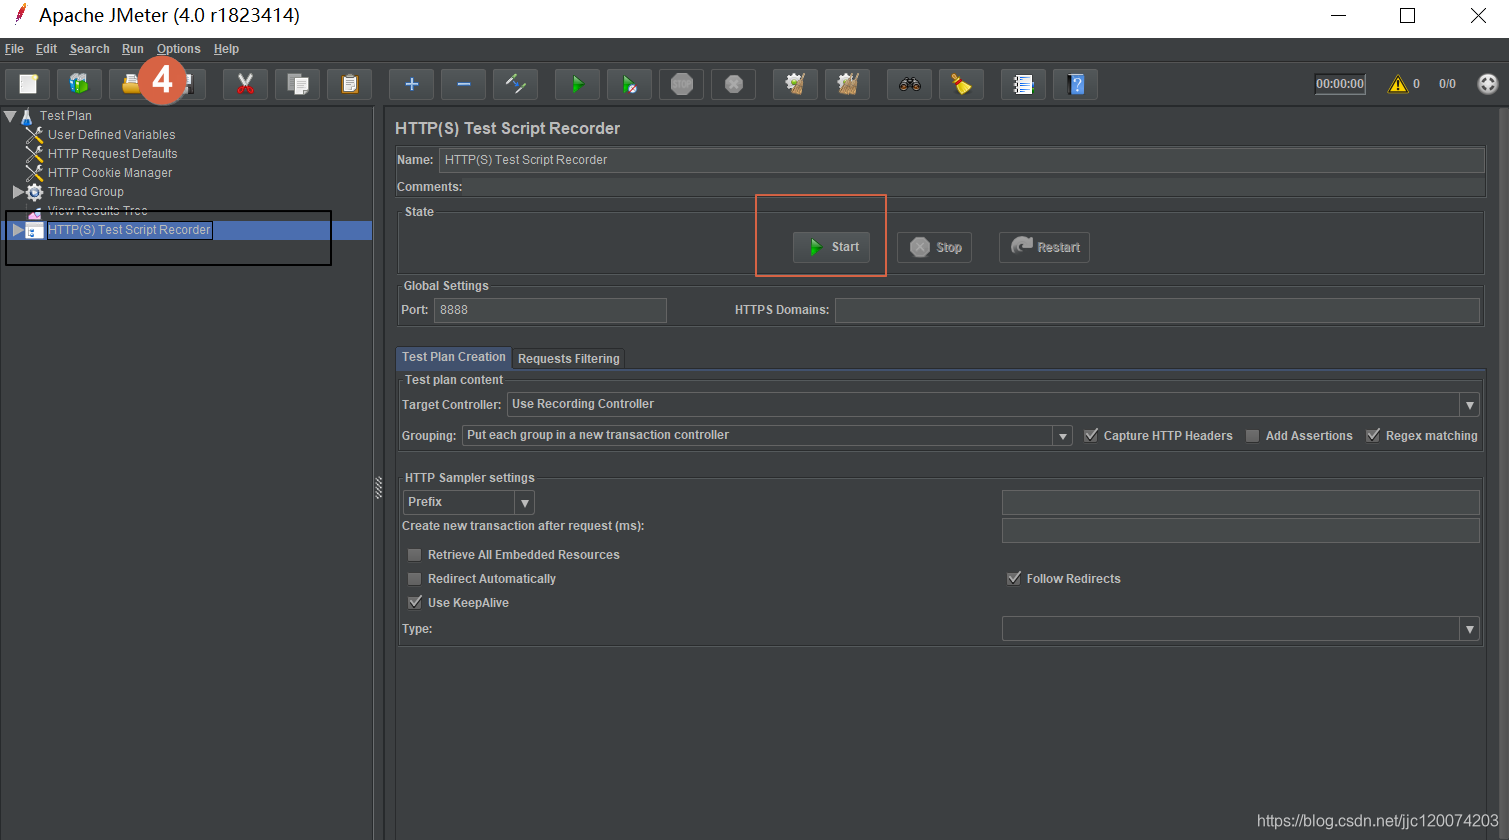1509x840 pixels.
Task: Open the Help menu
Action: tap(227, 49)
